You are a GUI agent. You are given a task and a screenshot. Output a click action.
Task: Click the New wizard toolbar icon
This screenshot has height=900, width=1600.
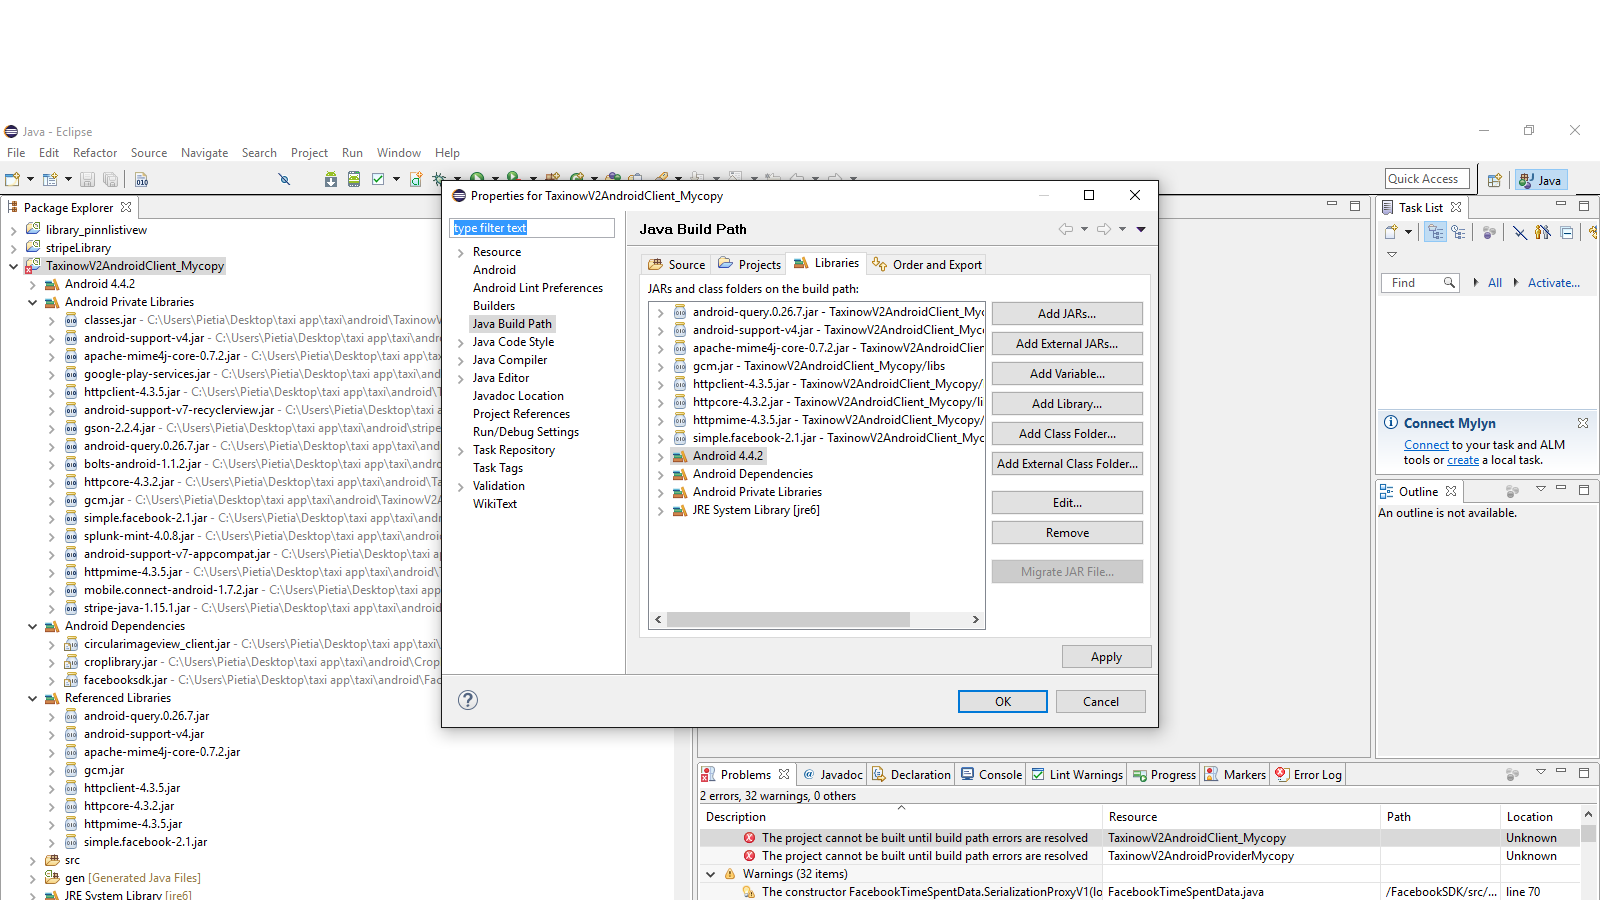[13, 180]
